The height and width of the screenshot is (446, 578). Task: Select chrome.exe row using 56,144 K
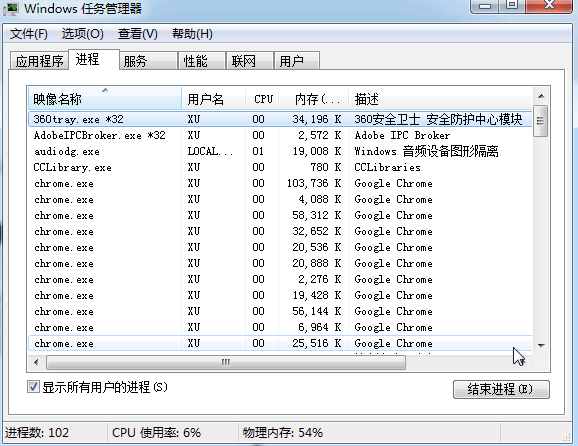point(280,311)
